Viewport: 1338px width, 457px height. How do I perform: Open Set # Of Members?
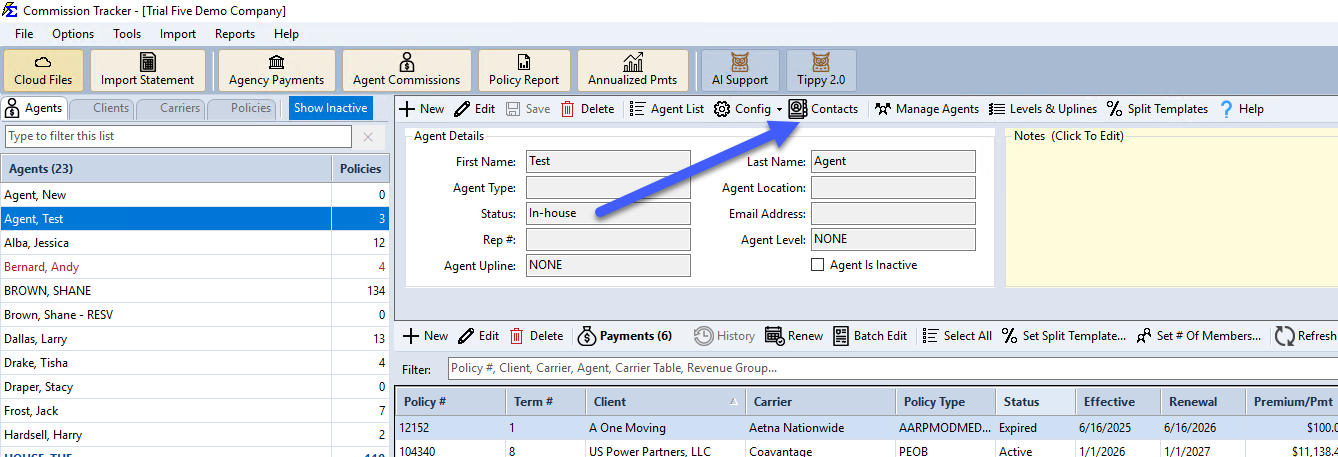[1199, 336]
